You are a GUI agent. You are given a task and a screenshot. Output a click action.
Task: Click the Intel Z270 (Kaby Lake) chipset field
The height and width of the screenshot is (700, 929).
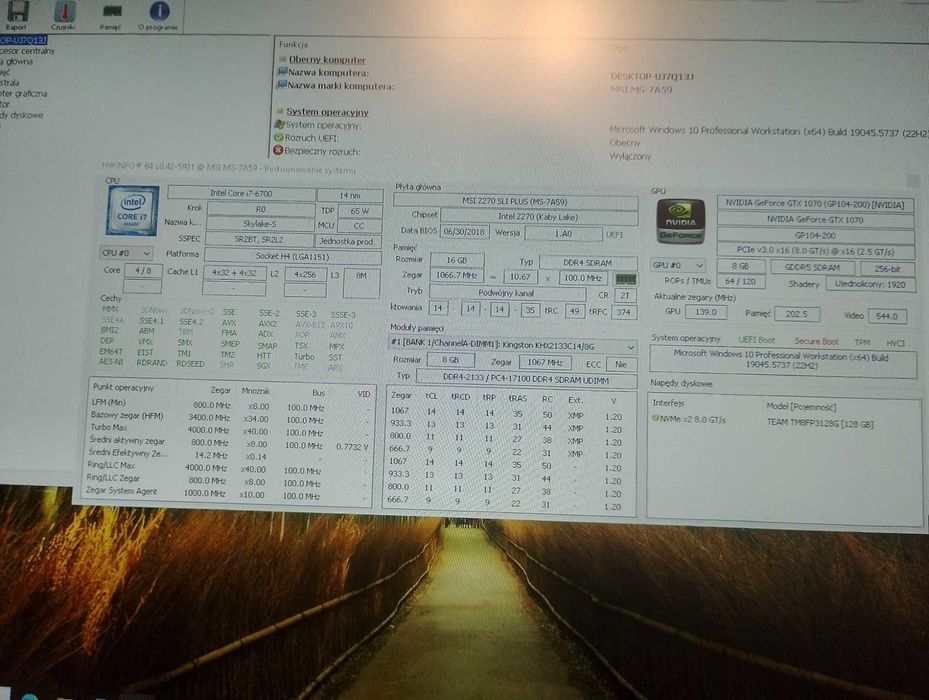coord(538,217)
